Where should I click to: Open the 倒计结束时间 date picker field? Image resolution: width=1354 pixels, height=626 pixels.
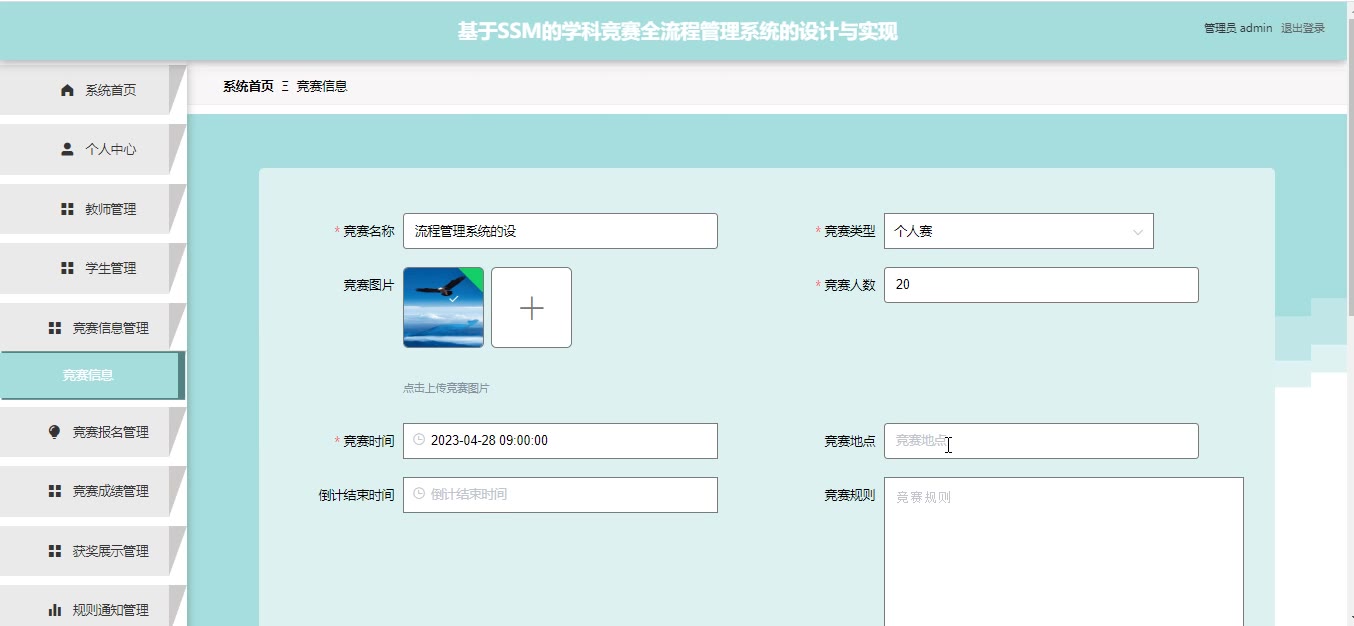(560, 494)
